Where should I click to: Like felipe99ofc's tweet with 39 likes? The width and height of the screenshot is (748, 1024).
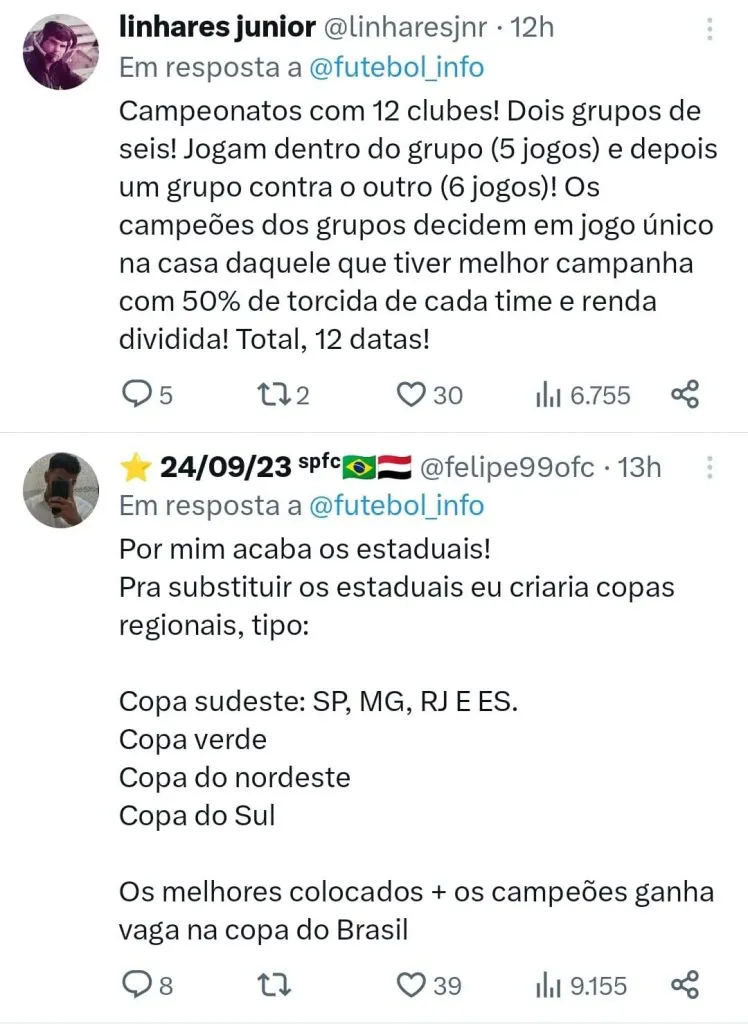coord(411,986)
